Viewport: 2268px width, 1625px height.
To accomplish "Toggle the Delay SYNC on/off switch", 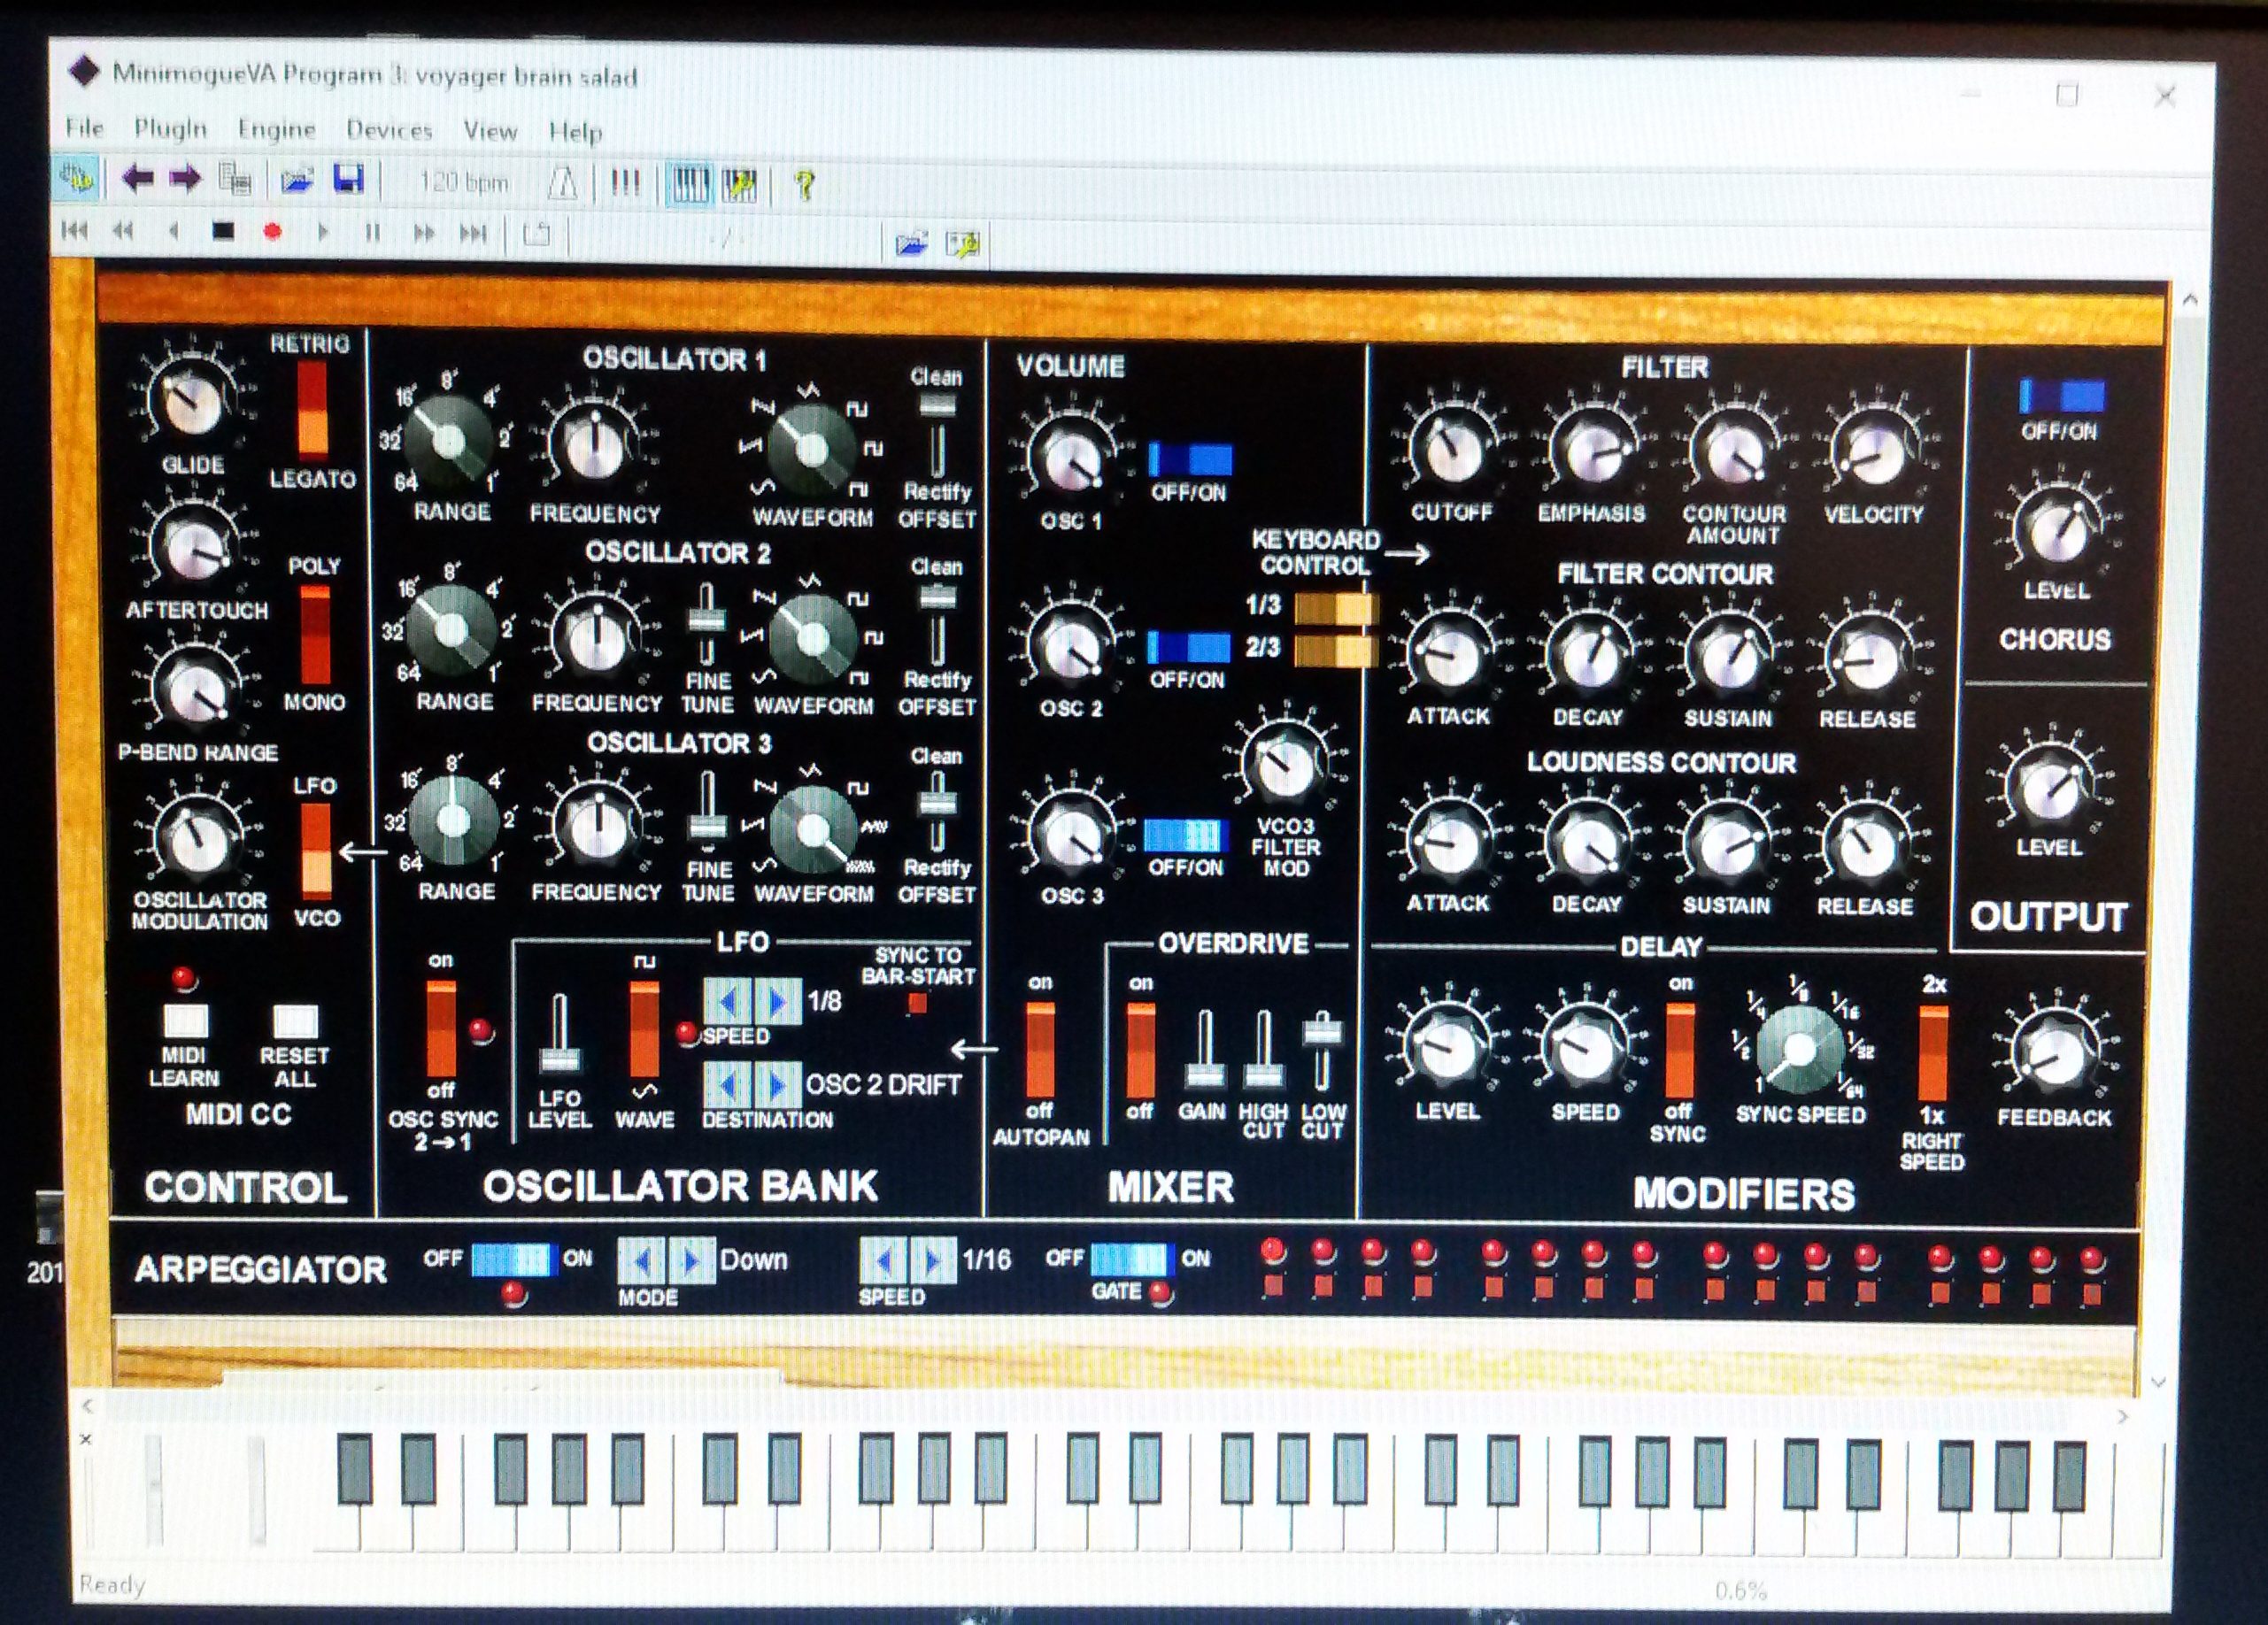I will [x=1680, y=1050].
